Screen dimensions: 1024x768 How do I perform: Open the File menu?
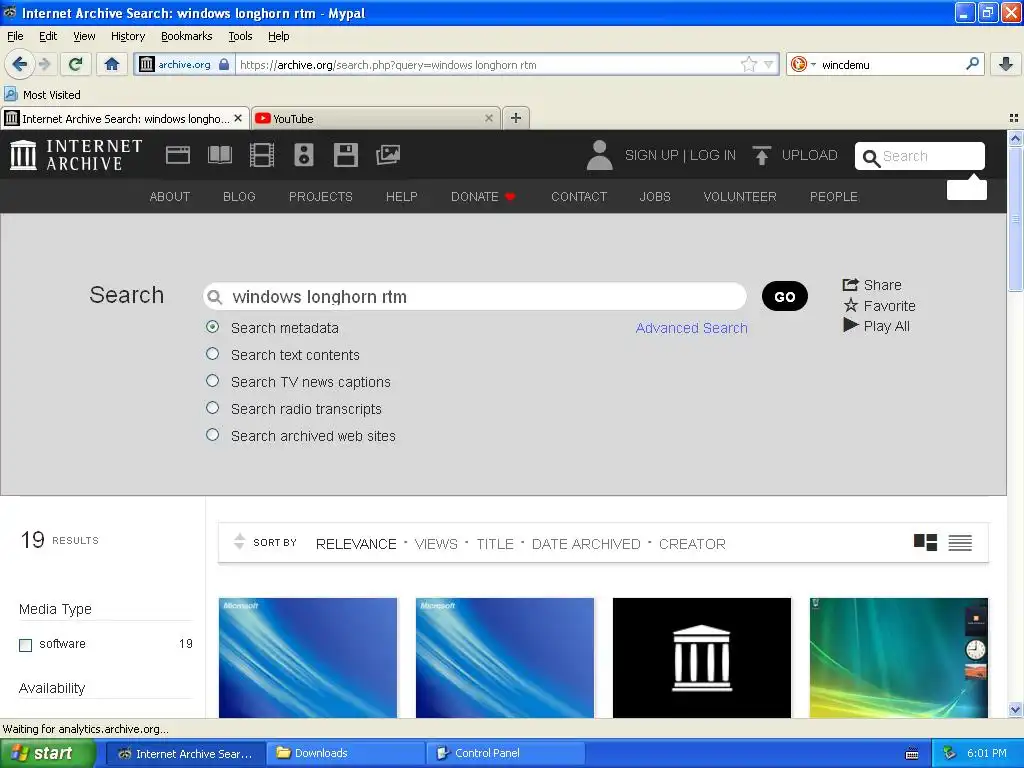pyautogui.click(x=15, y=36)
